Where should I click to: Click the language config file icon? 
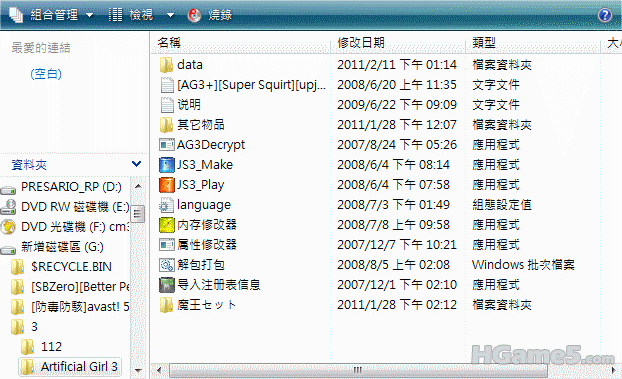(x=167, y=205)
